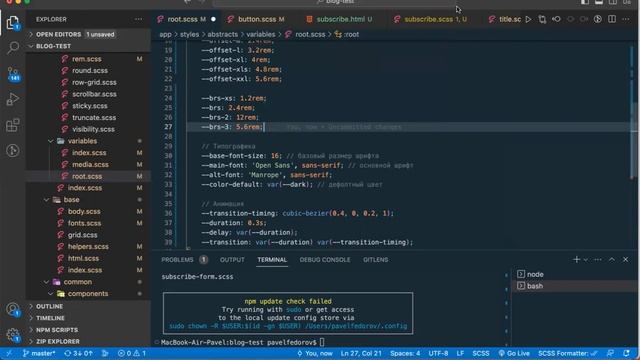Open terminal panel more actions ellipsis

[x=598, y=259]
